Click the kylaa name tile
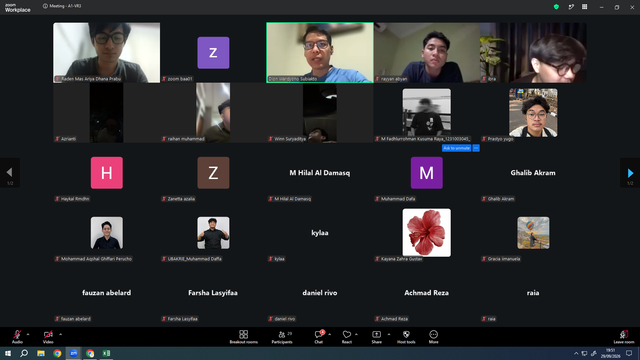640x360 pixels. pyautogui.click(x=320, y=233)
